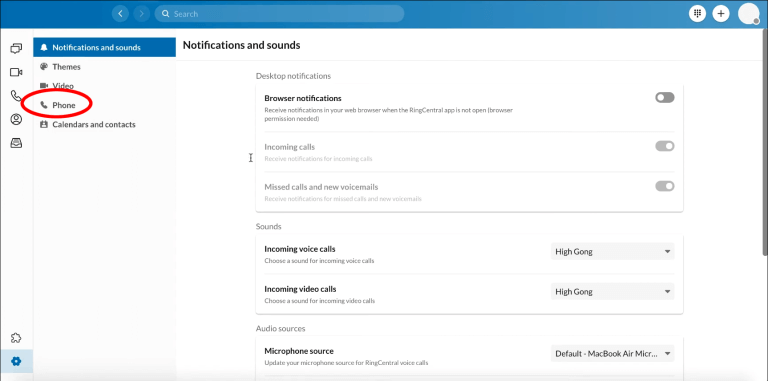Click the Desktop notifications section heading
Image resolution: width=768 pixels, height=381 pixels.
click(x=293, y=76)
